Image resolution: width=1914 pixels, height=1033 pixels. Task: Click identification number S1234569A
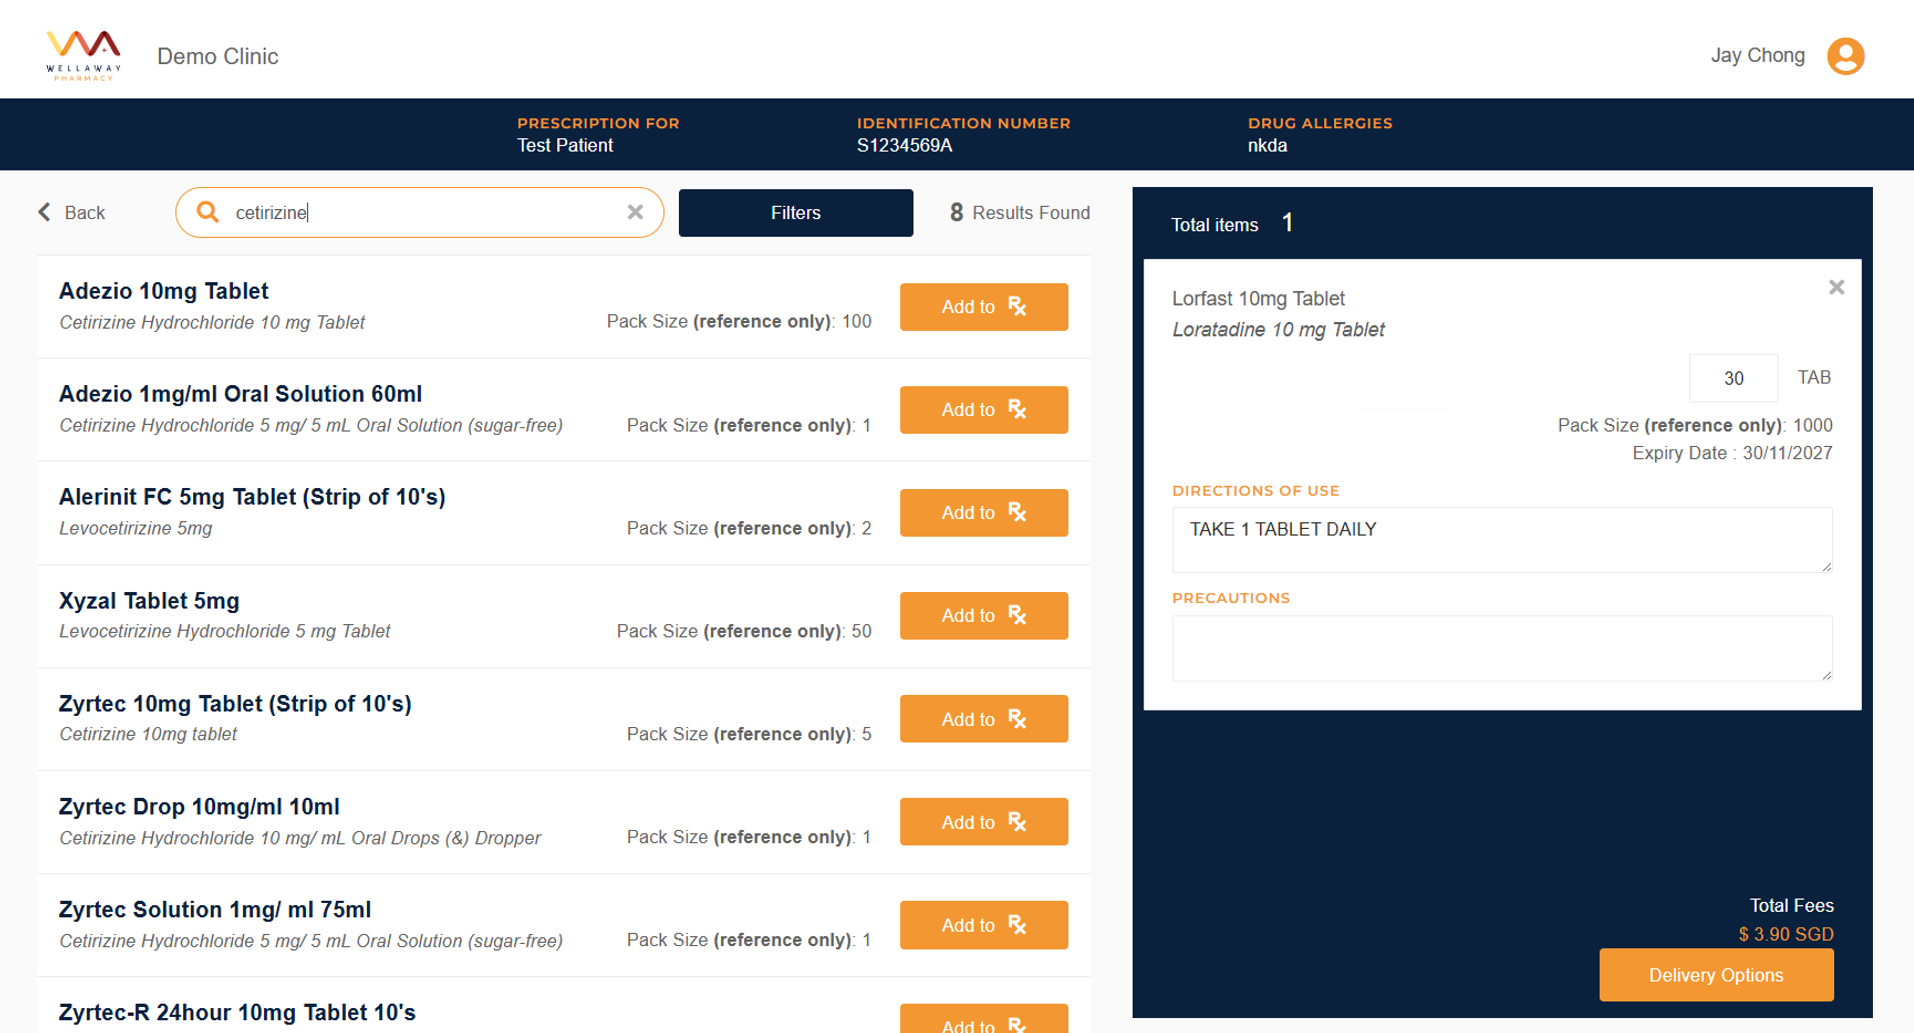[x=904, y=146]
